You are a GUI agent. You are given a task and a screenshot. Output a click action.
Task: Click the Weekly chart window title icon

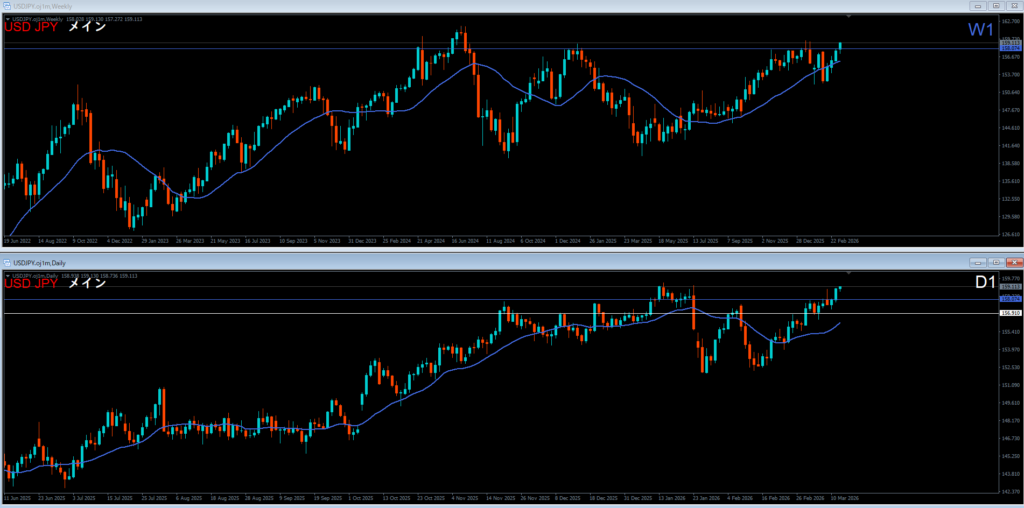(6, 6)
